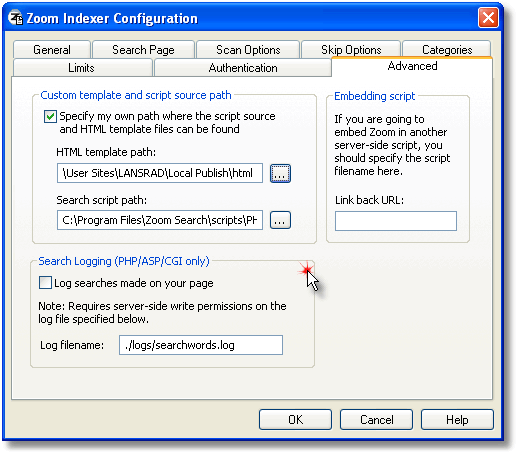Enable Log searches made on your page
This screenshot has height=455, width=518.
click(x=45, y=283)
